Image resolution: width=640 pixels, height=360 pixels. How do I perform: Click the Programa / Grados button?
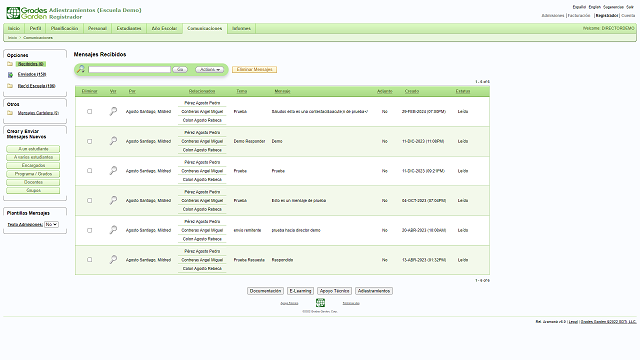click(x=33, y=174)
